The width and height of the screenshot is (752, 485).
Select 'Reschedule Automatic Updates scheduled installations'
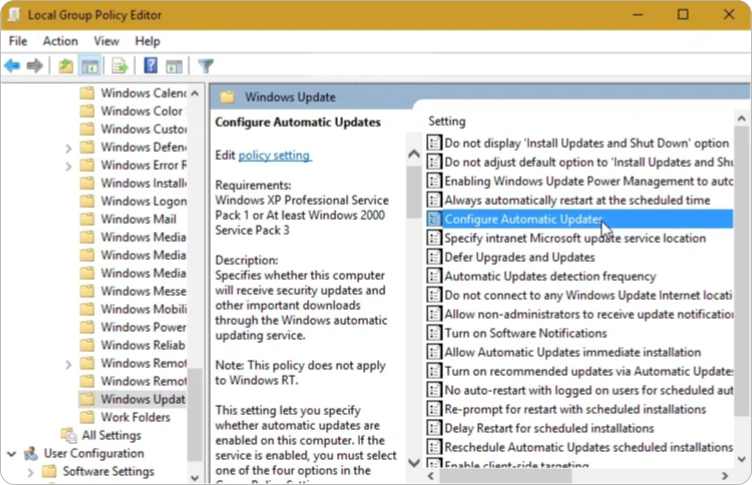pos(588,447)
